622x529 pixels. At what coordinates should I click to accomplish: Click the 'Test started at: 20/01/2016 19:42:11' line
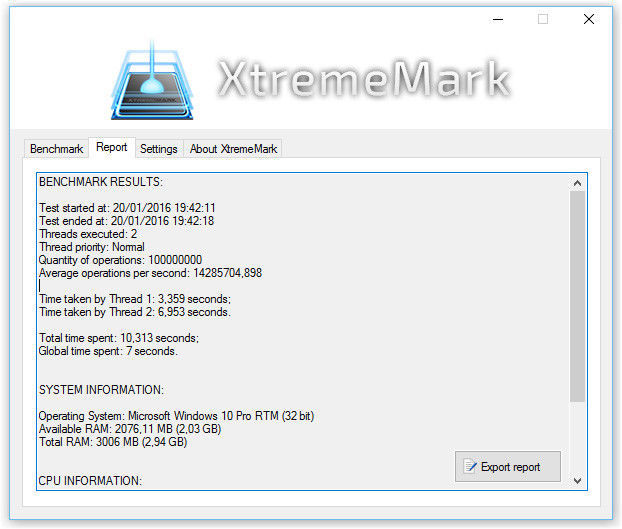[x=127, y=208]
